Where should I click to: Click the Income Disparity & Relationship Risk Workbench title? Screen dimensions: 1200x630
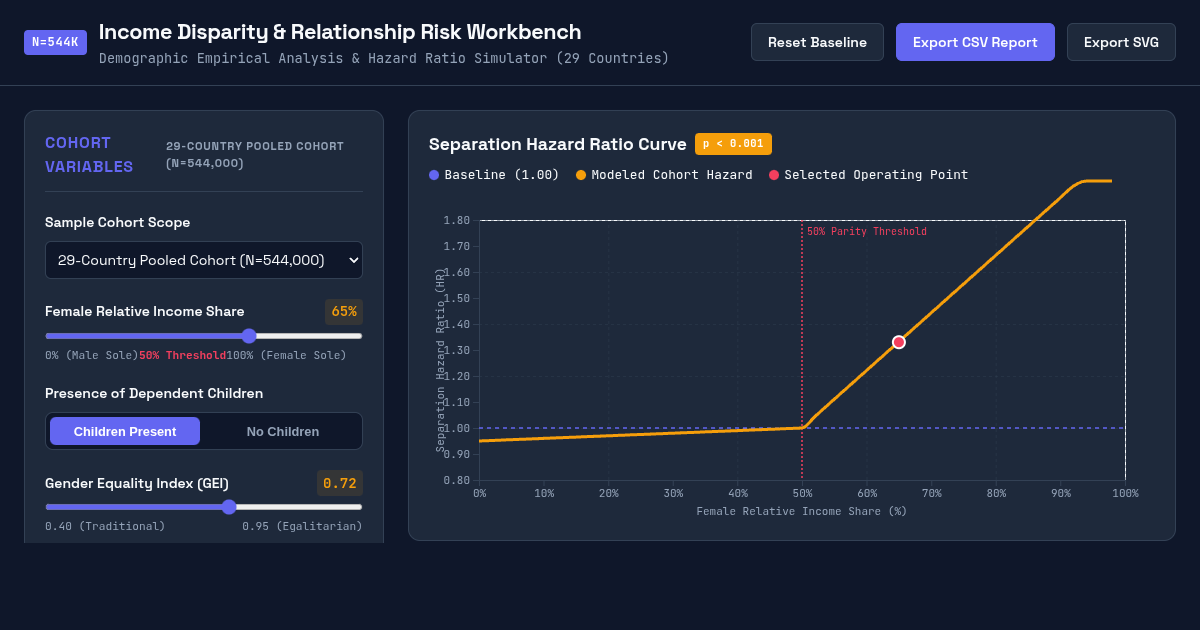[x=340, y=32]
